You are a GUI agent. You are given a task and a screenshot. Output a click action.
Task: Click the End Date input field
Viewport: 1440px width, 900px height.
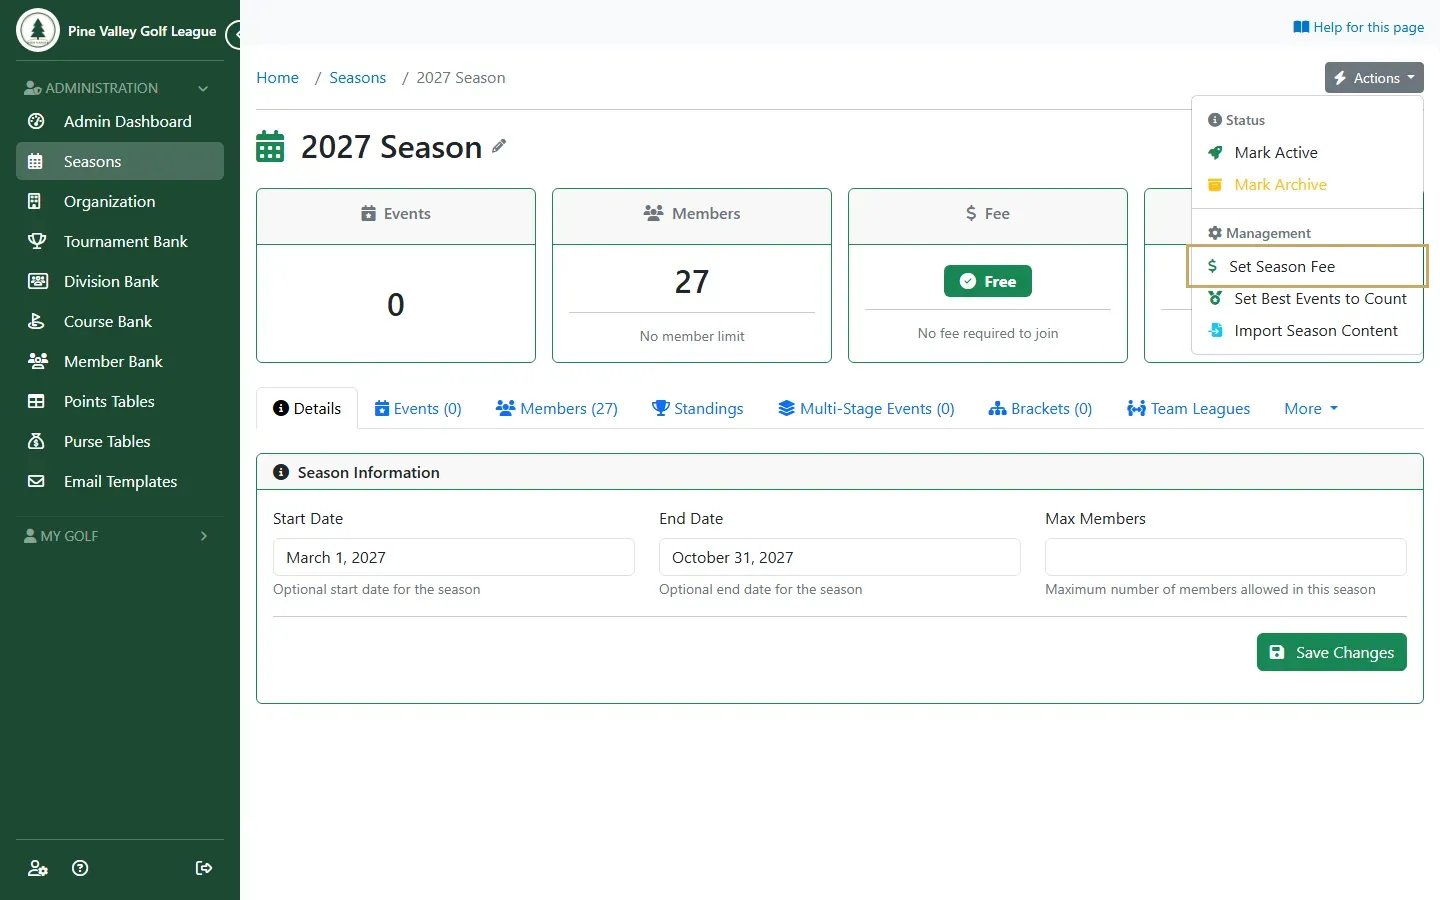(x=840, y=557)
